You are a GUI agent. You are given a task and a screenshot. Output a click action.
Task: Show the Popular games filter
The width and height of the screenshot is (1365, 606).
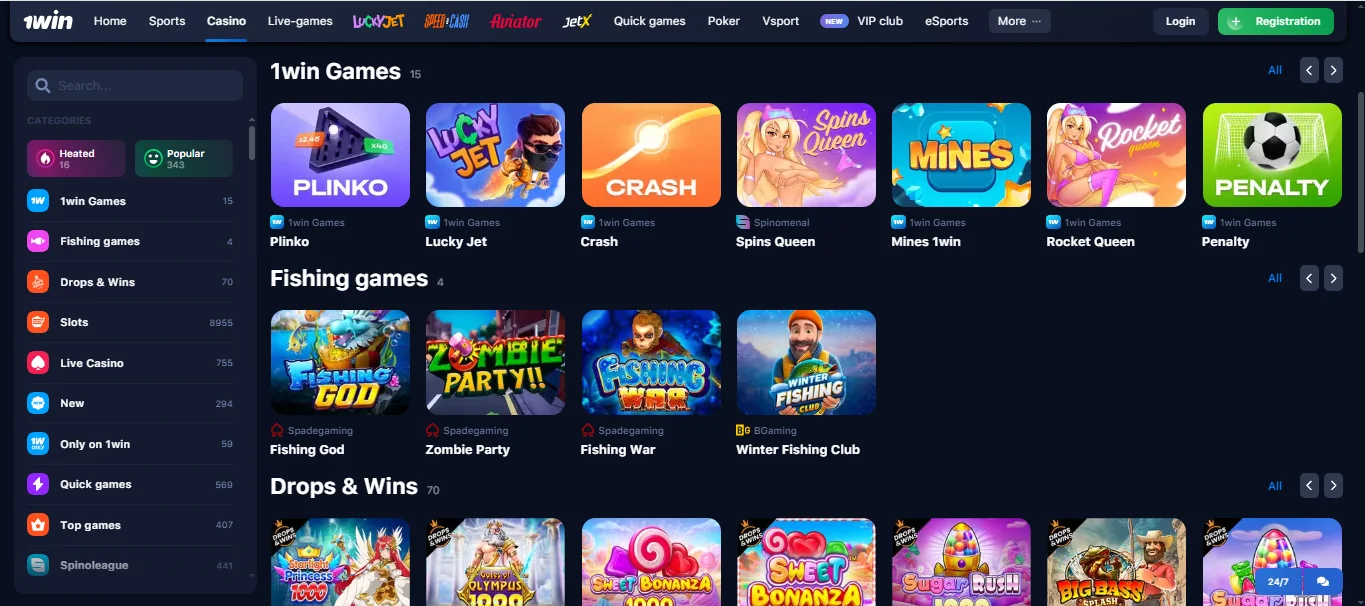pyautogui.click(x=184, y=158)
